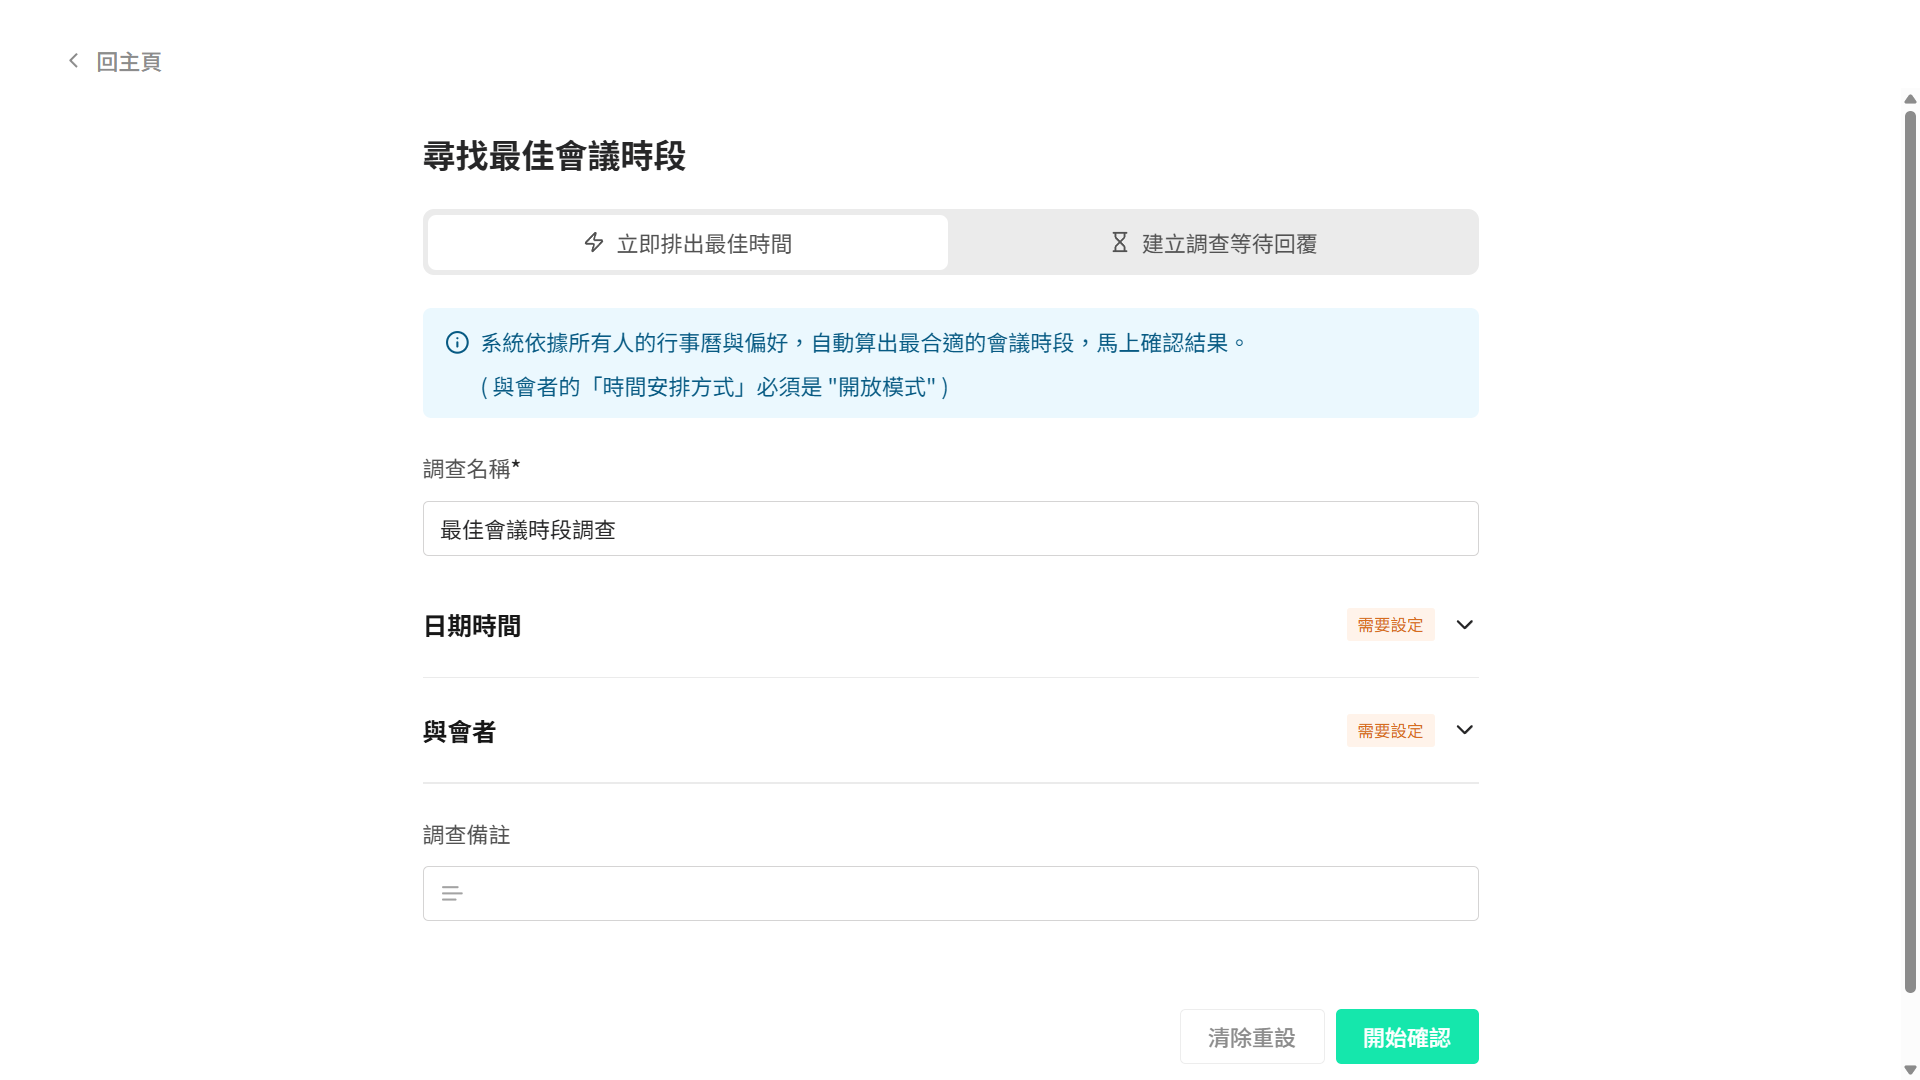Click the 需要設定 badge beside 與會者
This screenshot has height=1080, width=1920.
tap(1391, 730)
